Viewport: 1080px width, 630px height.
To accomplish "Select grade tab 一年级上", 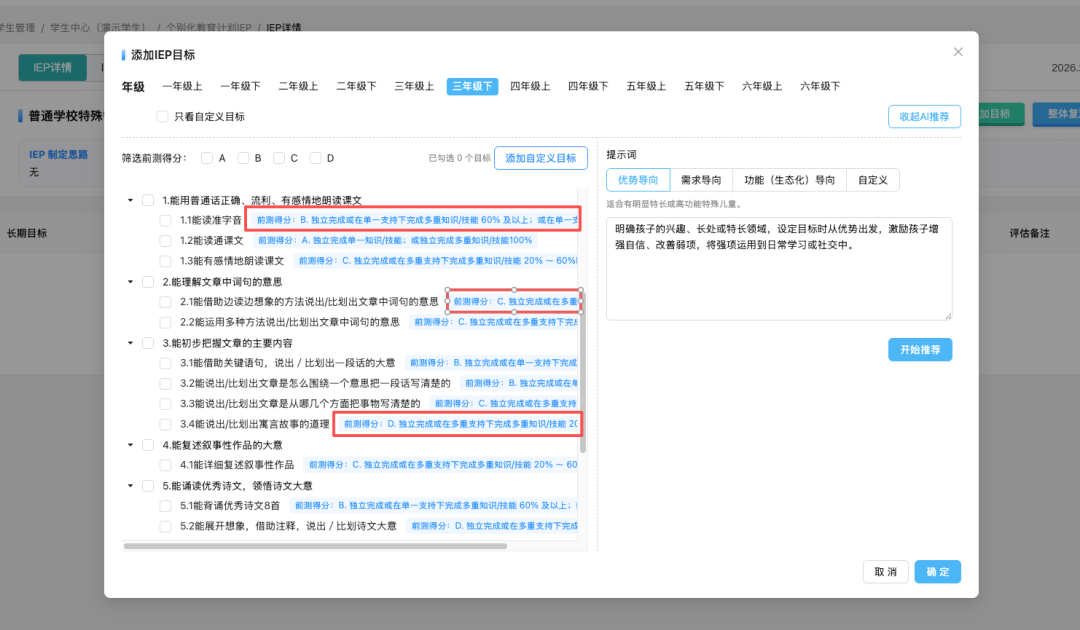I will [183, 86].
